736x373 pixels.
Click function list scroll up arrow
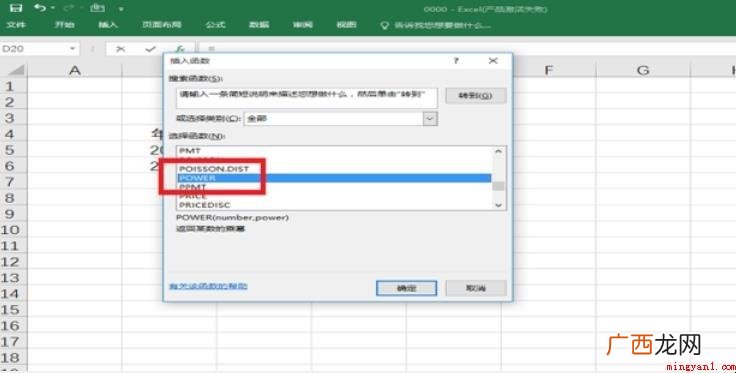point(498,152)
